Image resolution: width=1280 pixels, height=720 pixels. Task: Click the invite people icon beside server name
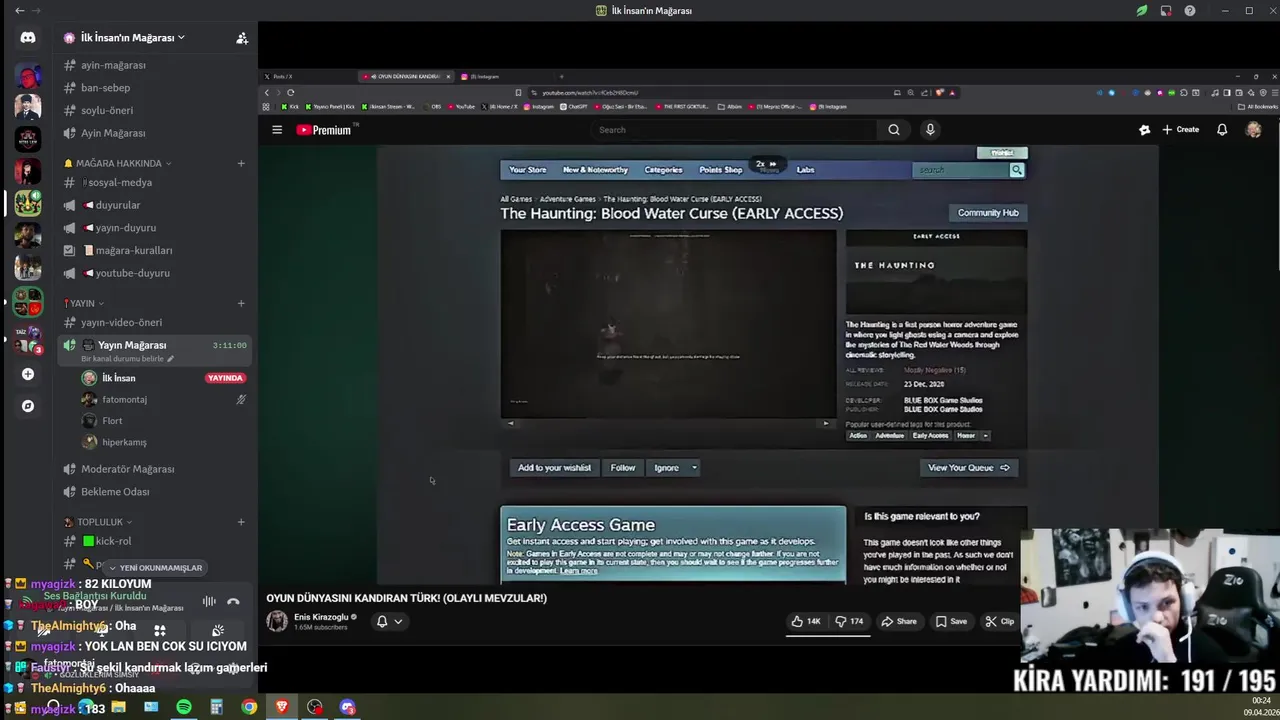242,38
